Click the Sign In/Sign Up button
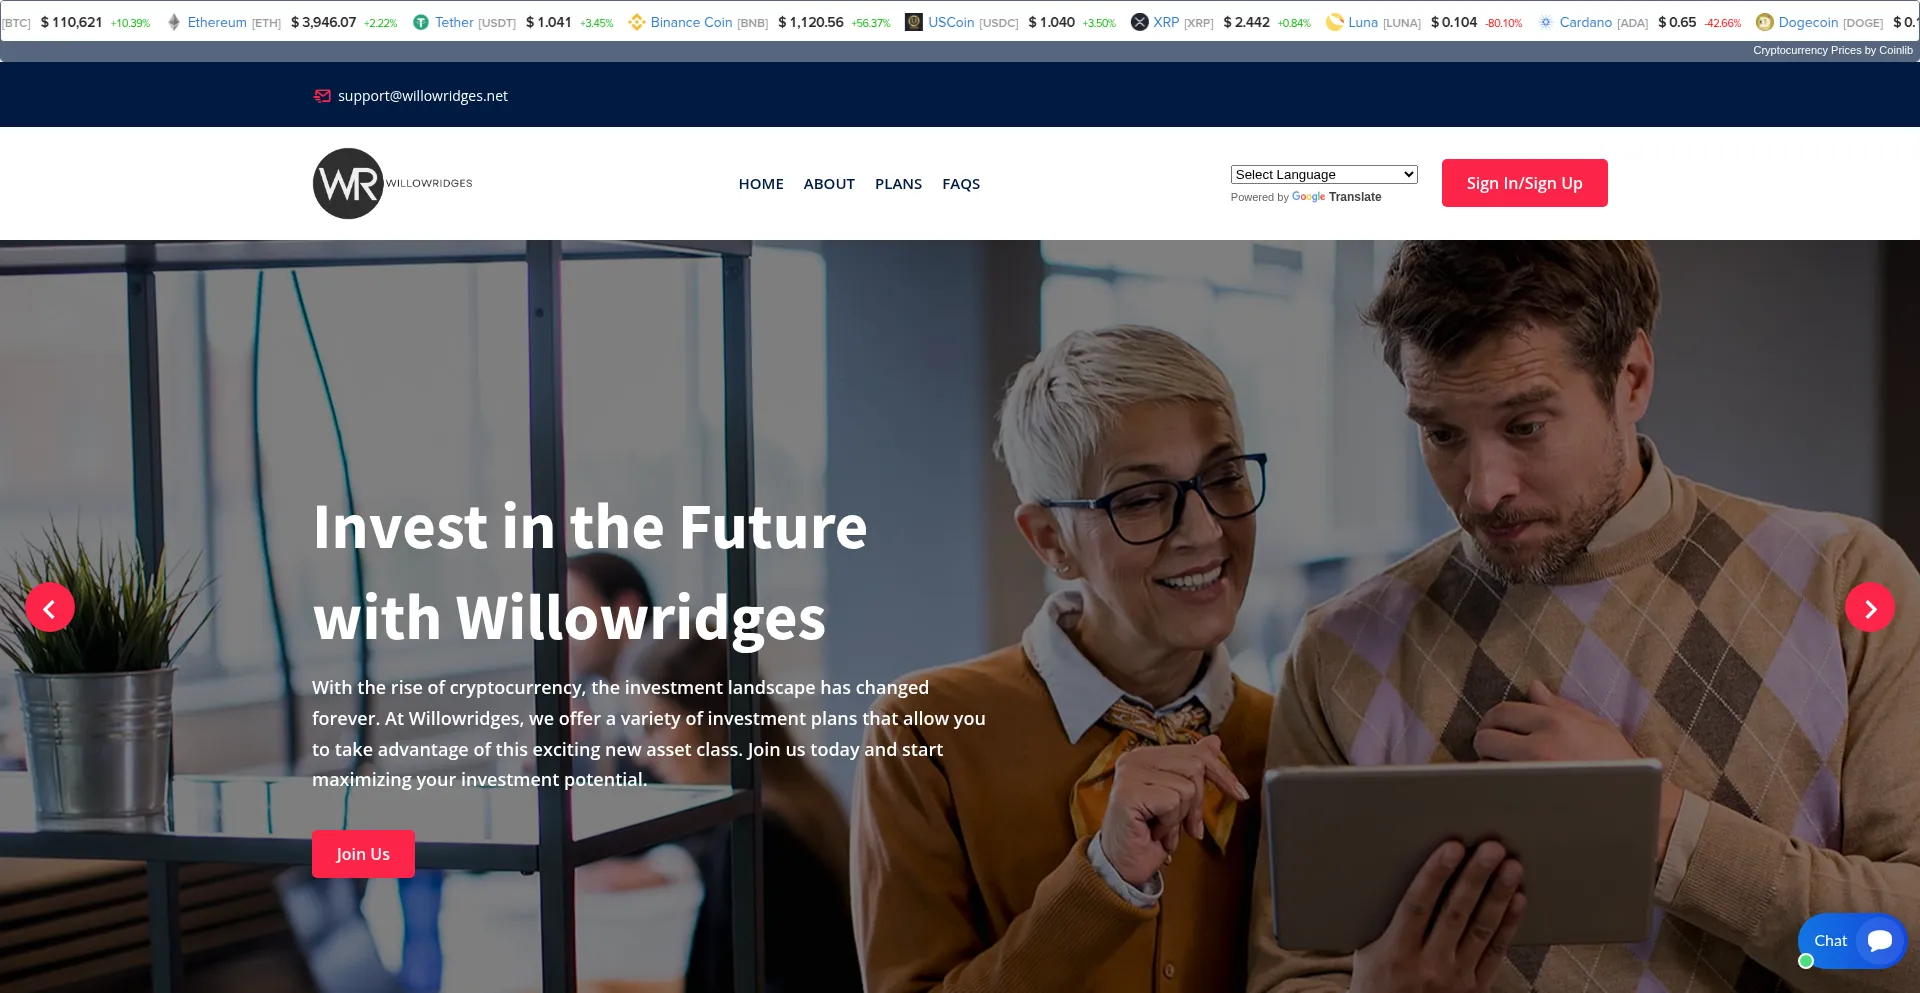This screenshot has height=993, width=1920. [x=1524, y=183]
